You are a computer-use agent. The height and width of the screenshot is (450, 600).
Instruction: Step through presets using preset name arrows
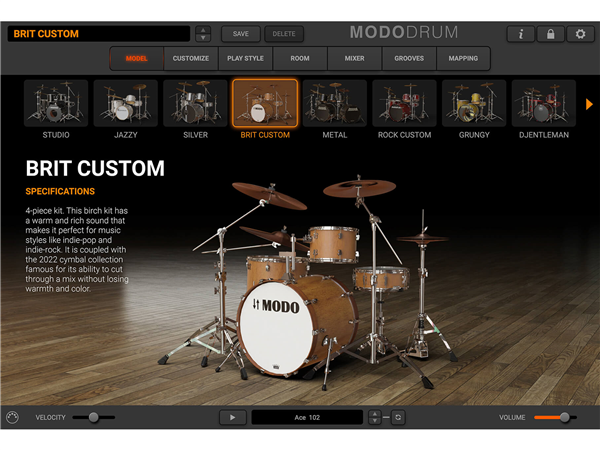point(203,34)
